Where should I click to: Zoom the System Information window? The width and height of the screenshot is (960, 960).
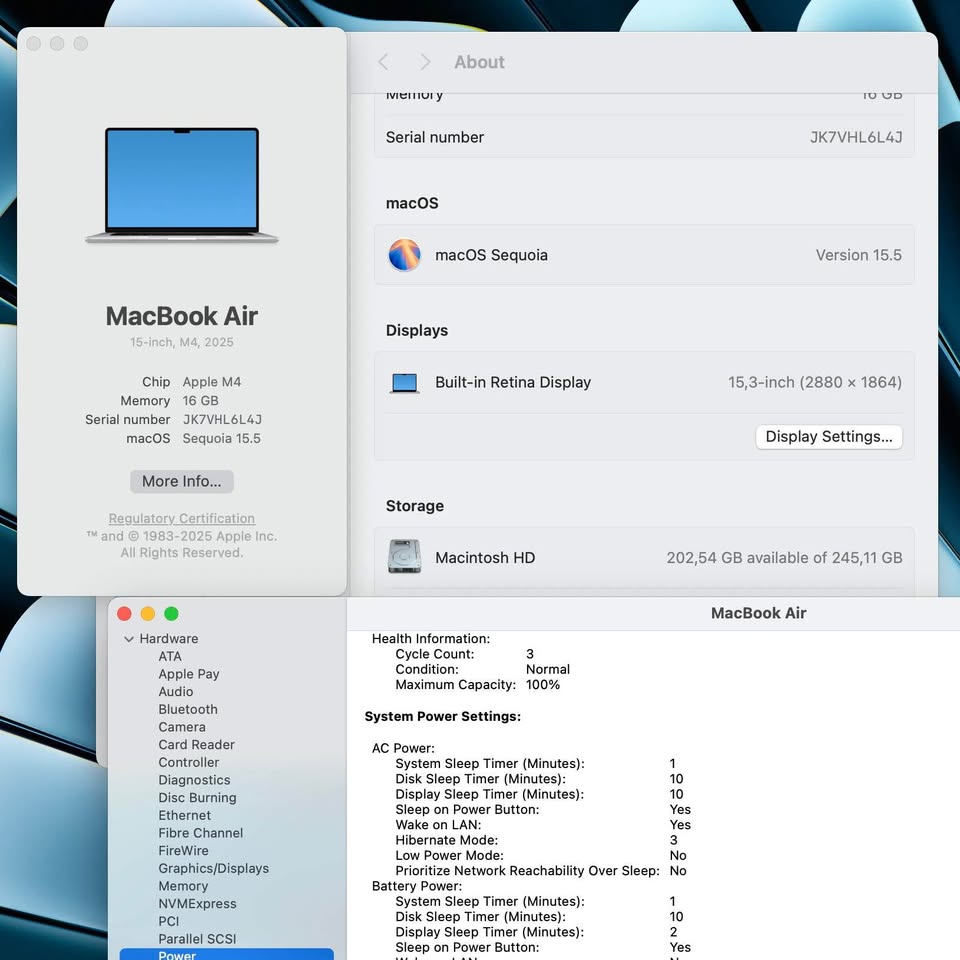171,614
